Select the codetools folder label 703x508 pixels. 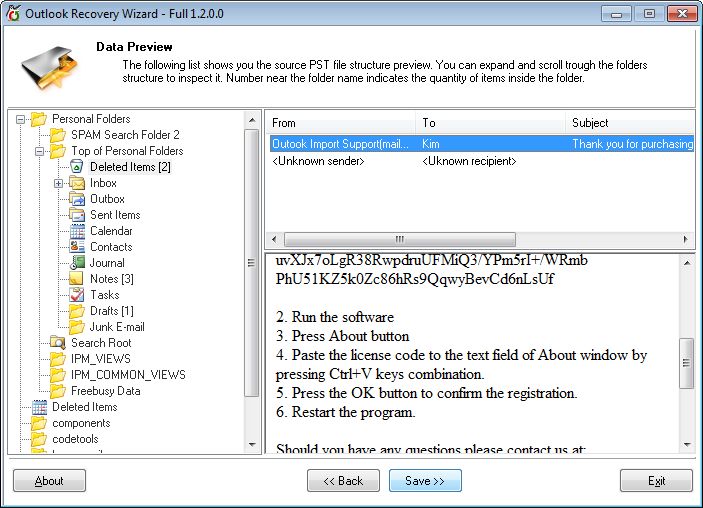coord(75,439)
